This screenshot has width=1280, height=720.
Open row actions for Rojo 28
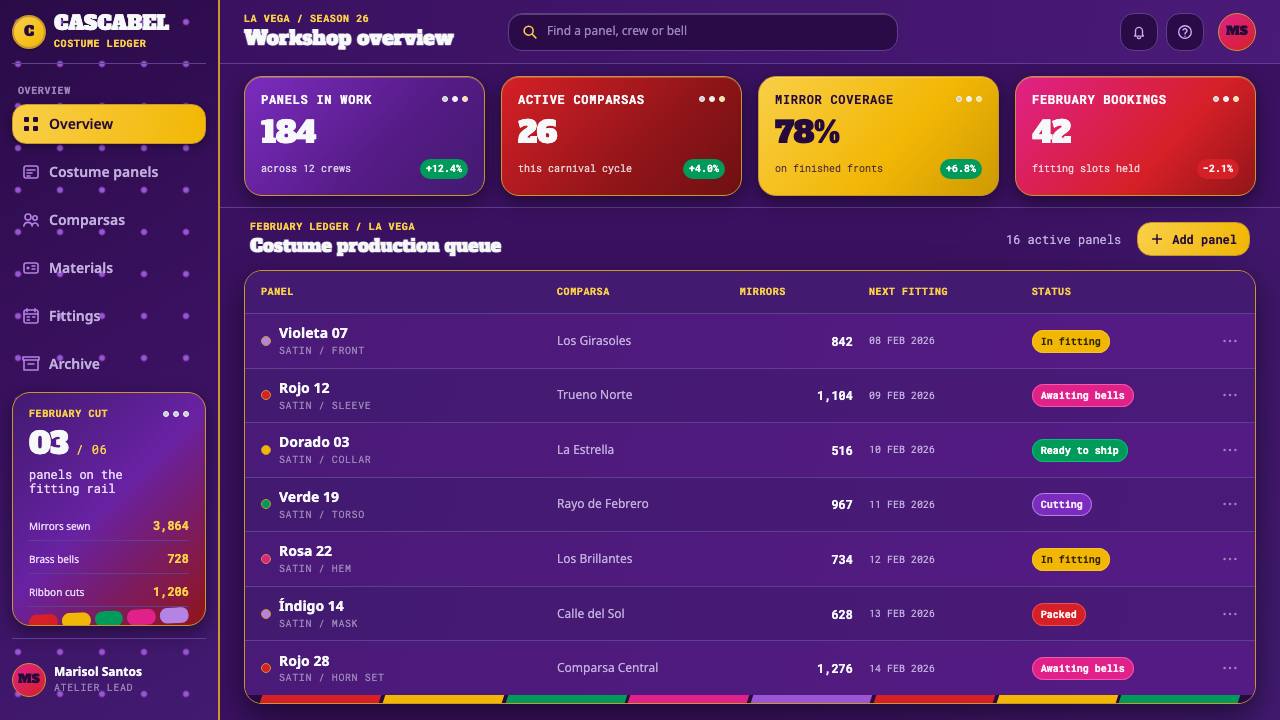coord(1230,668)
